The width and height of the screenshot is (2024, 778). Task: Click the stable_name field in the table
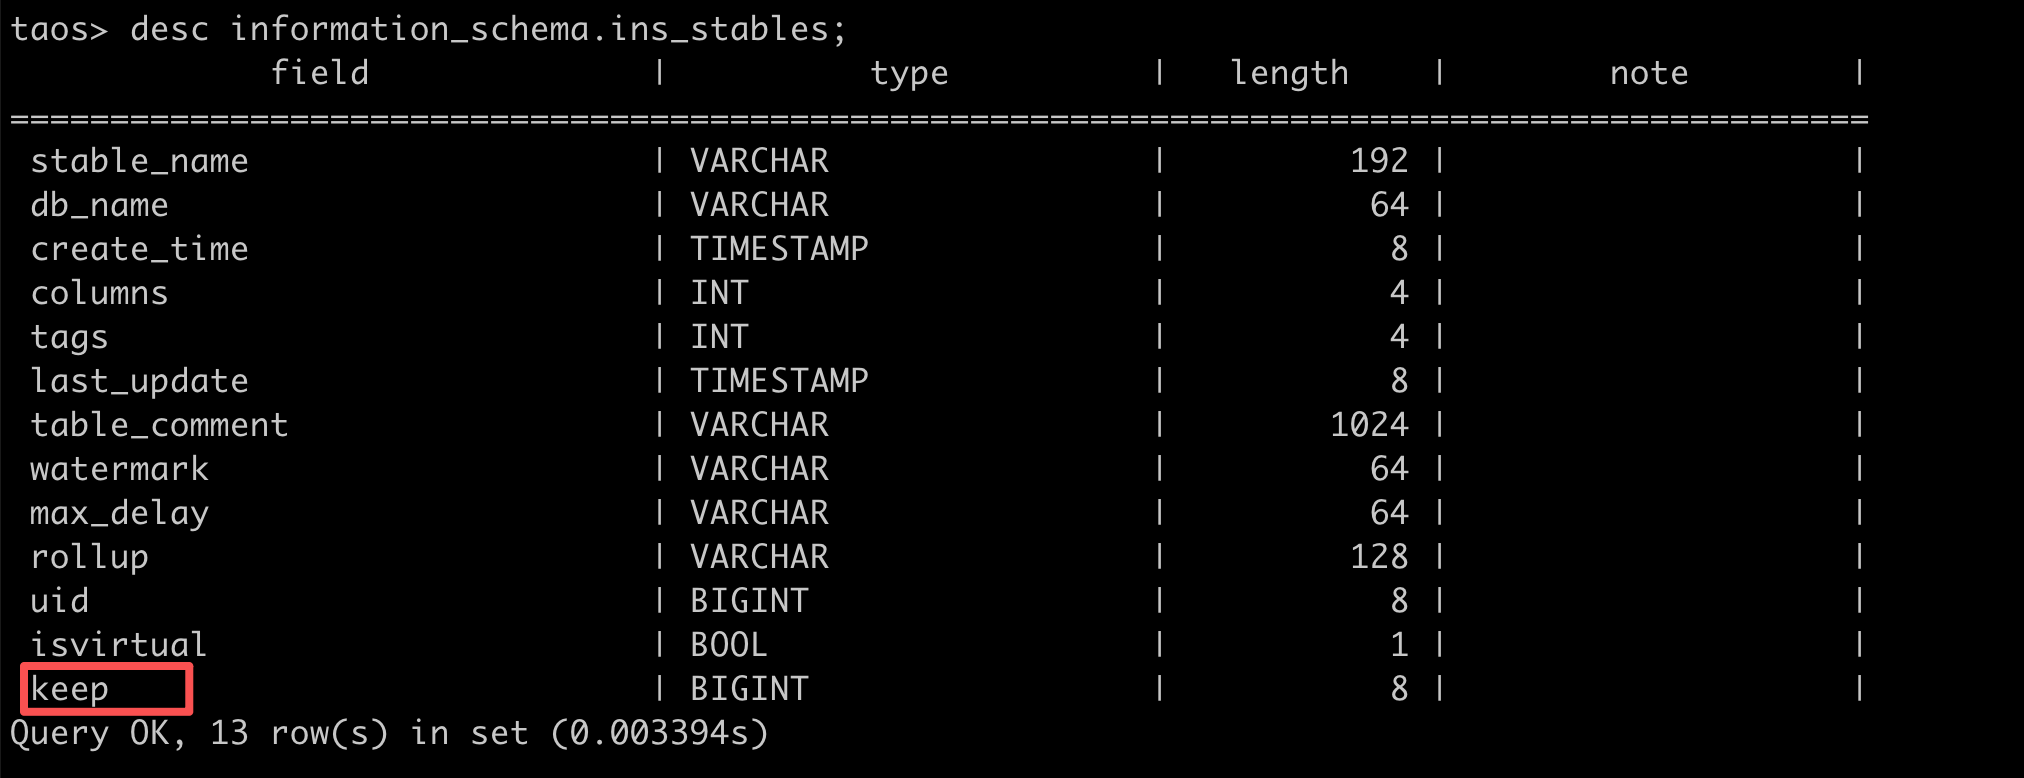click(139, 161)
